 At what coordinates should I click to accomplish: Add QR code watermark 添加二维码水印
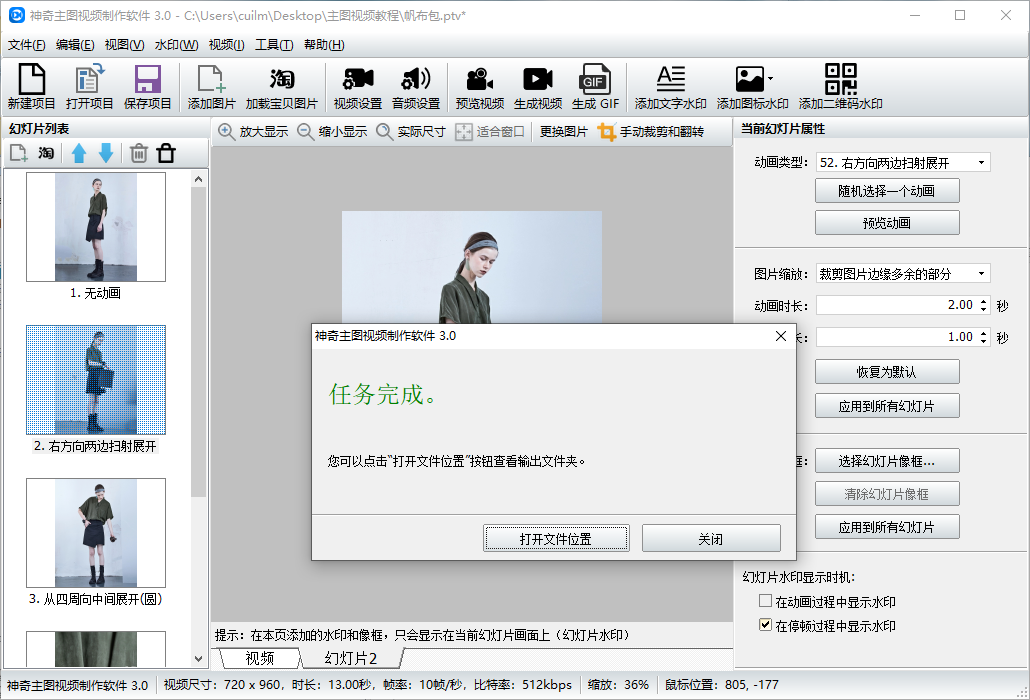[x=840, y=86]
